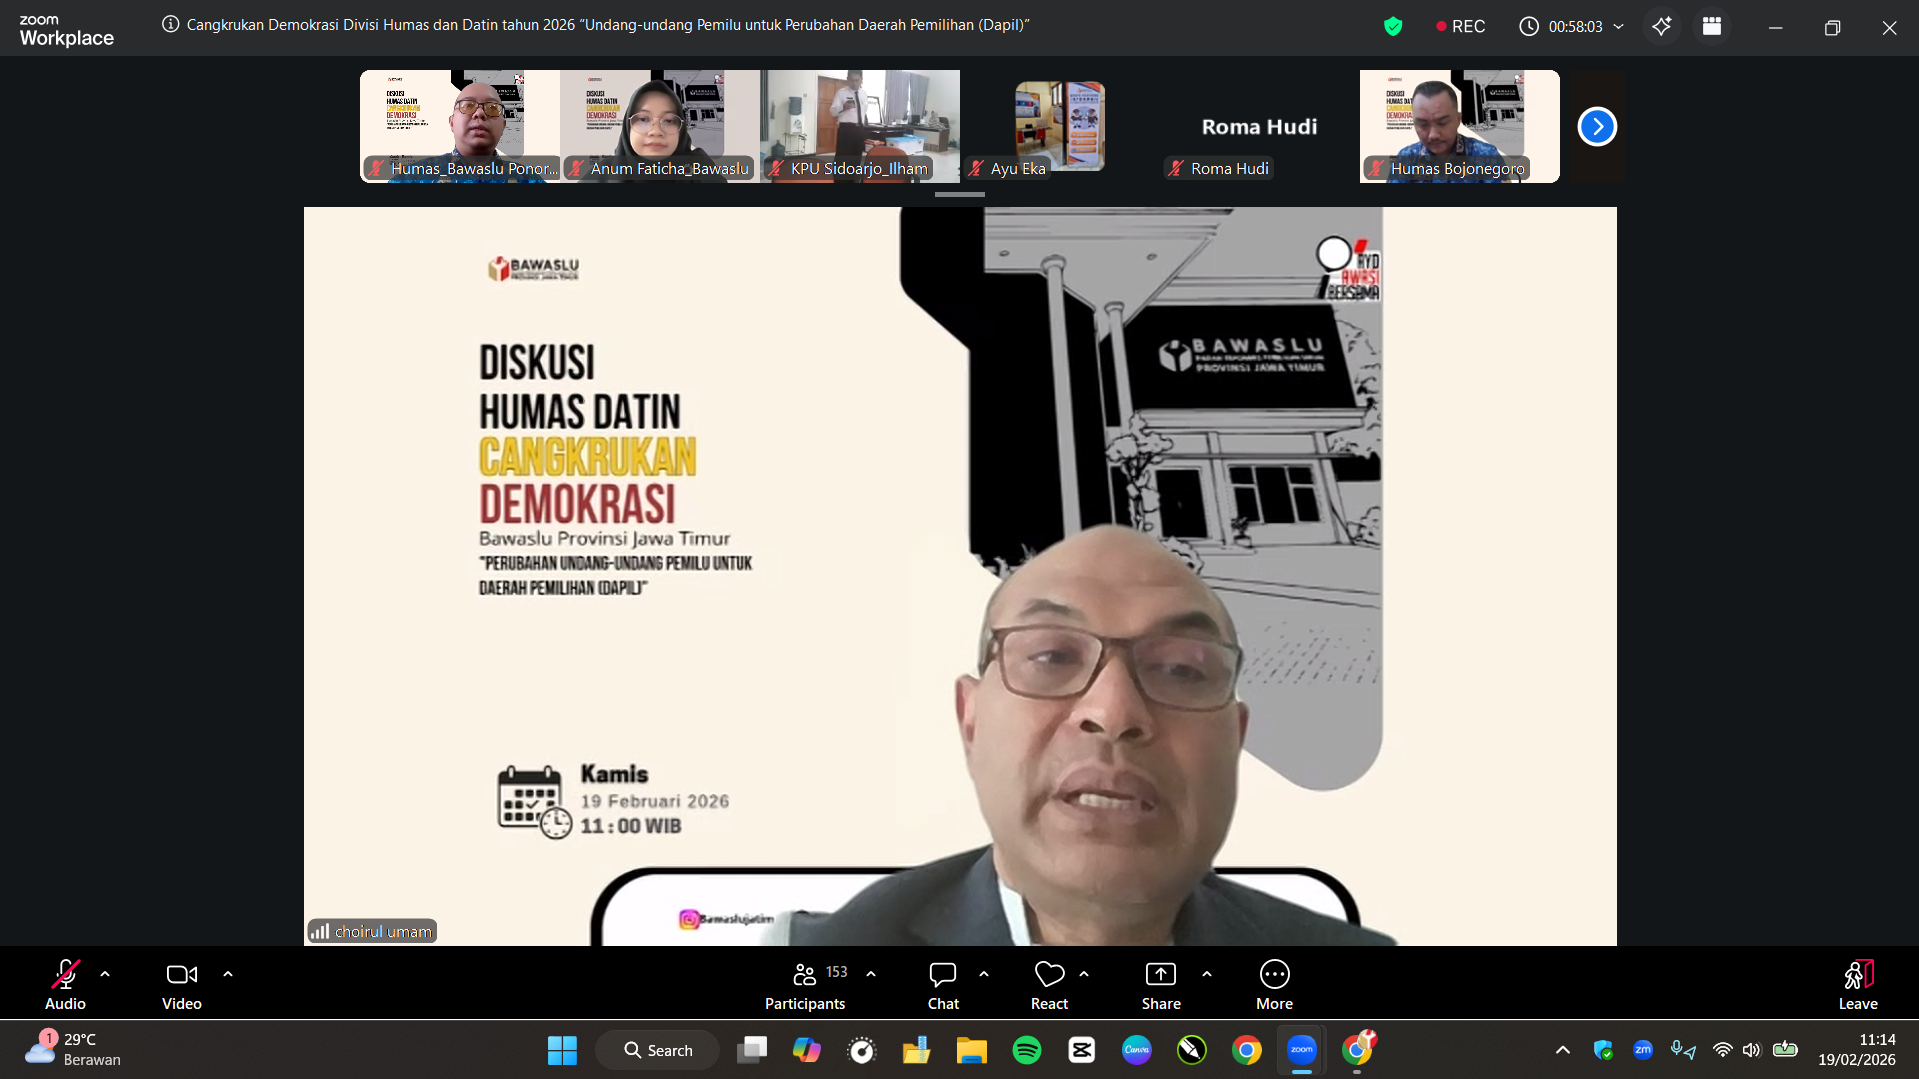
Task: Select Roma Hudi participant tile
Action: click(1260, 126)
